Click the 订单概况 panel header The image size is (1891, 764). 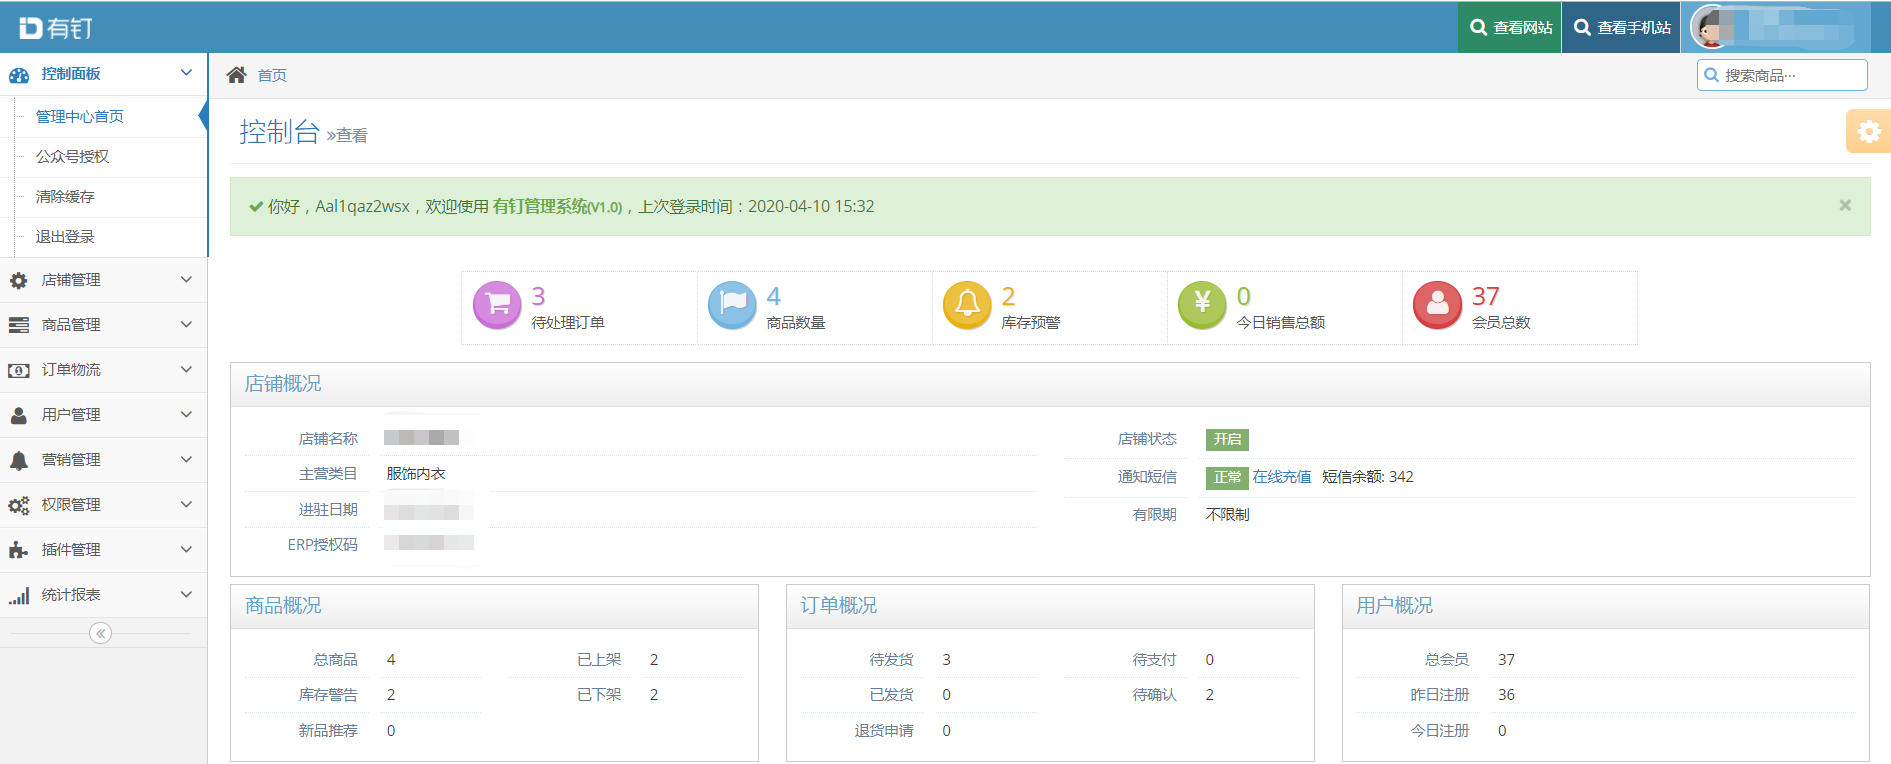point(1050,606)
